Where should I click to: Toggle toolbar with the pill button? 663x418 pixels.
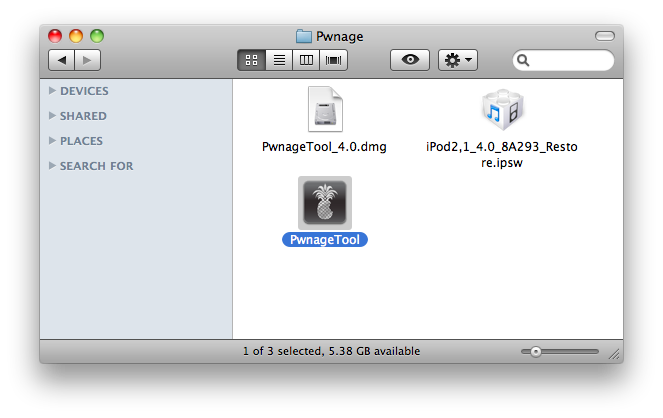pyautogui.click(x=605, y=36)
